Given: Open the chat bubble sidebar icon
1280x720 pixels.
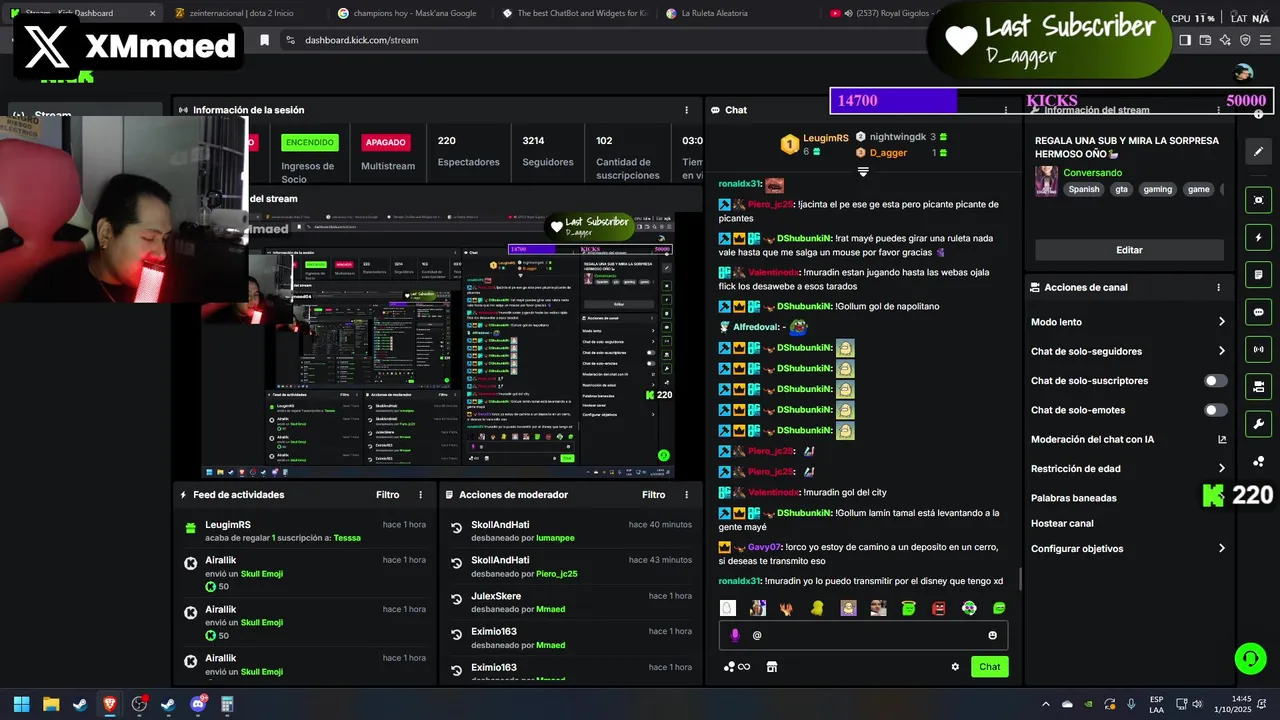Looking at the screenshot, I should coord(1258,312).
